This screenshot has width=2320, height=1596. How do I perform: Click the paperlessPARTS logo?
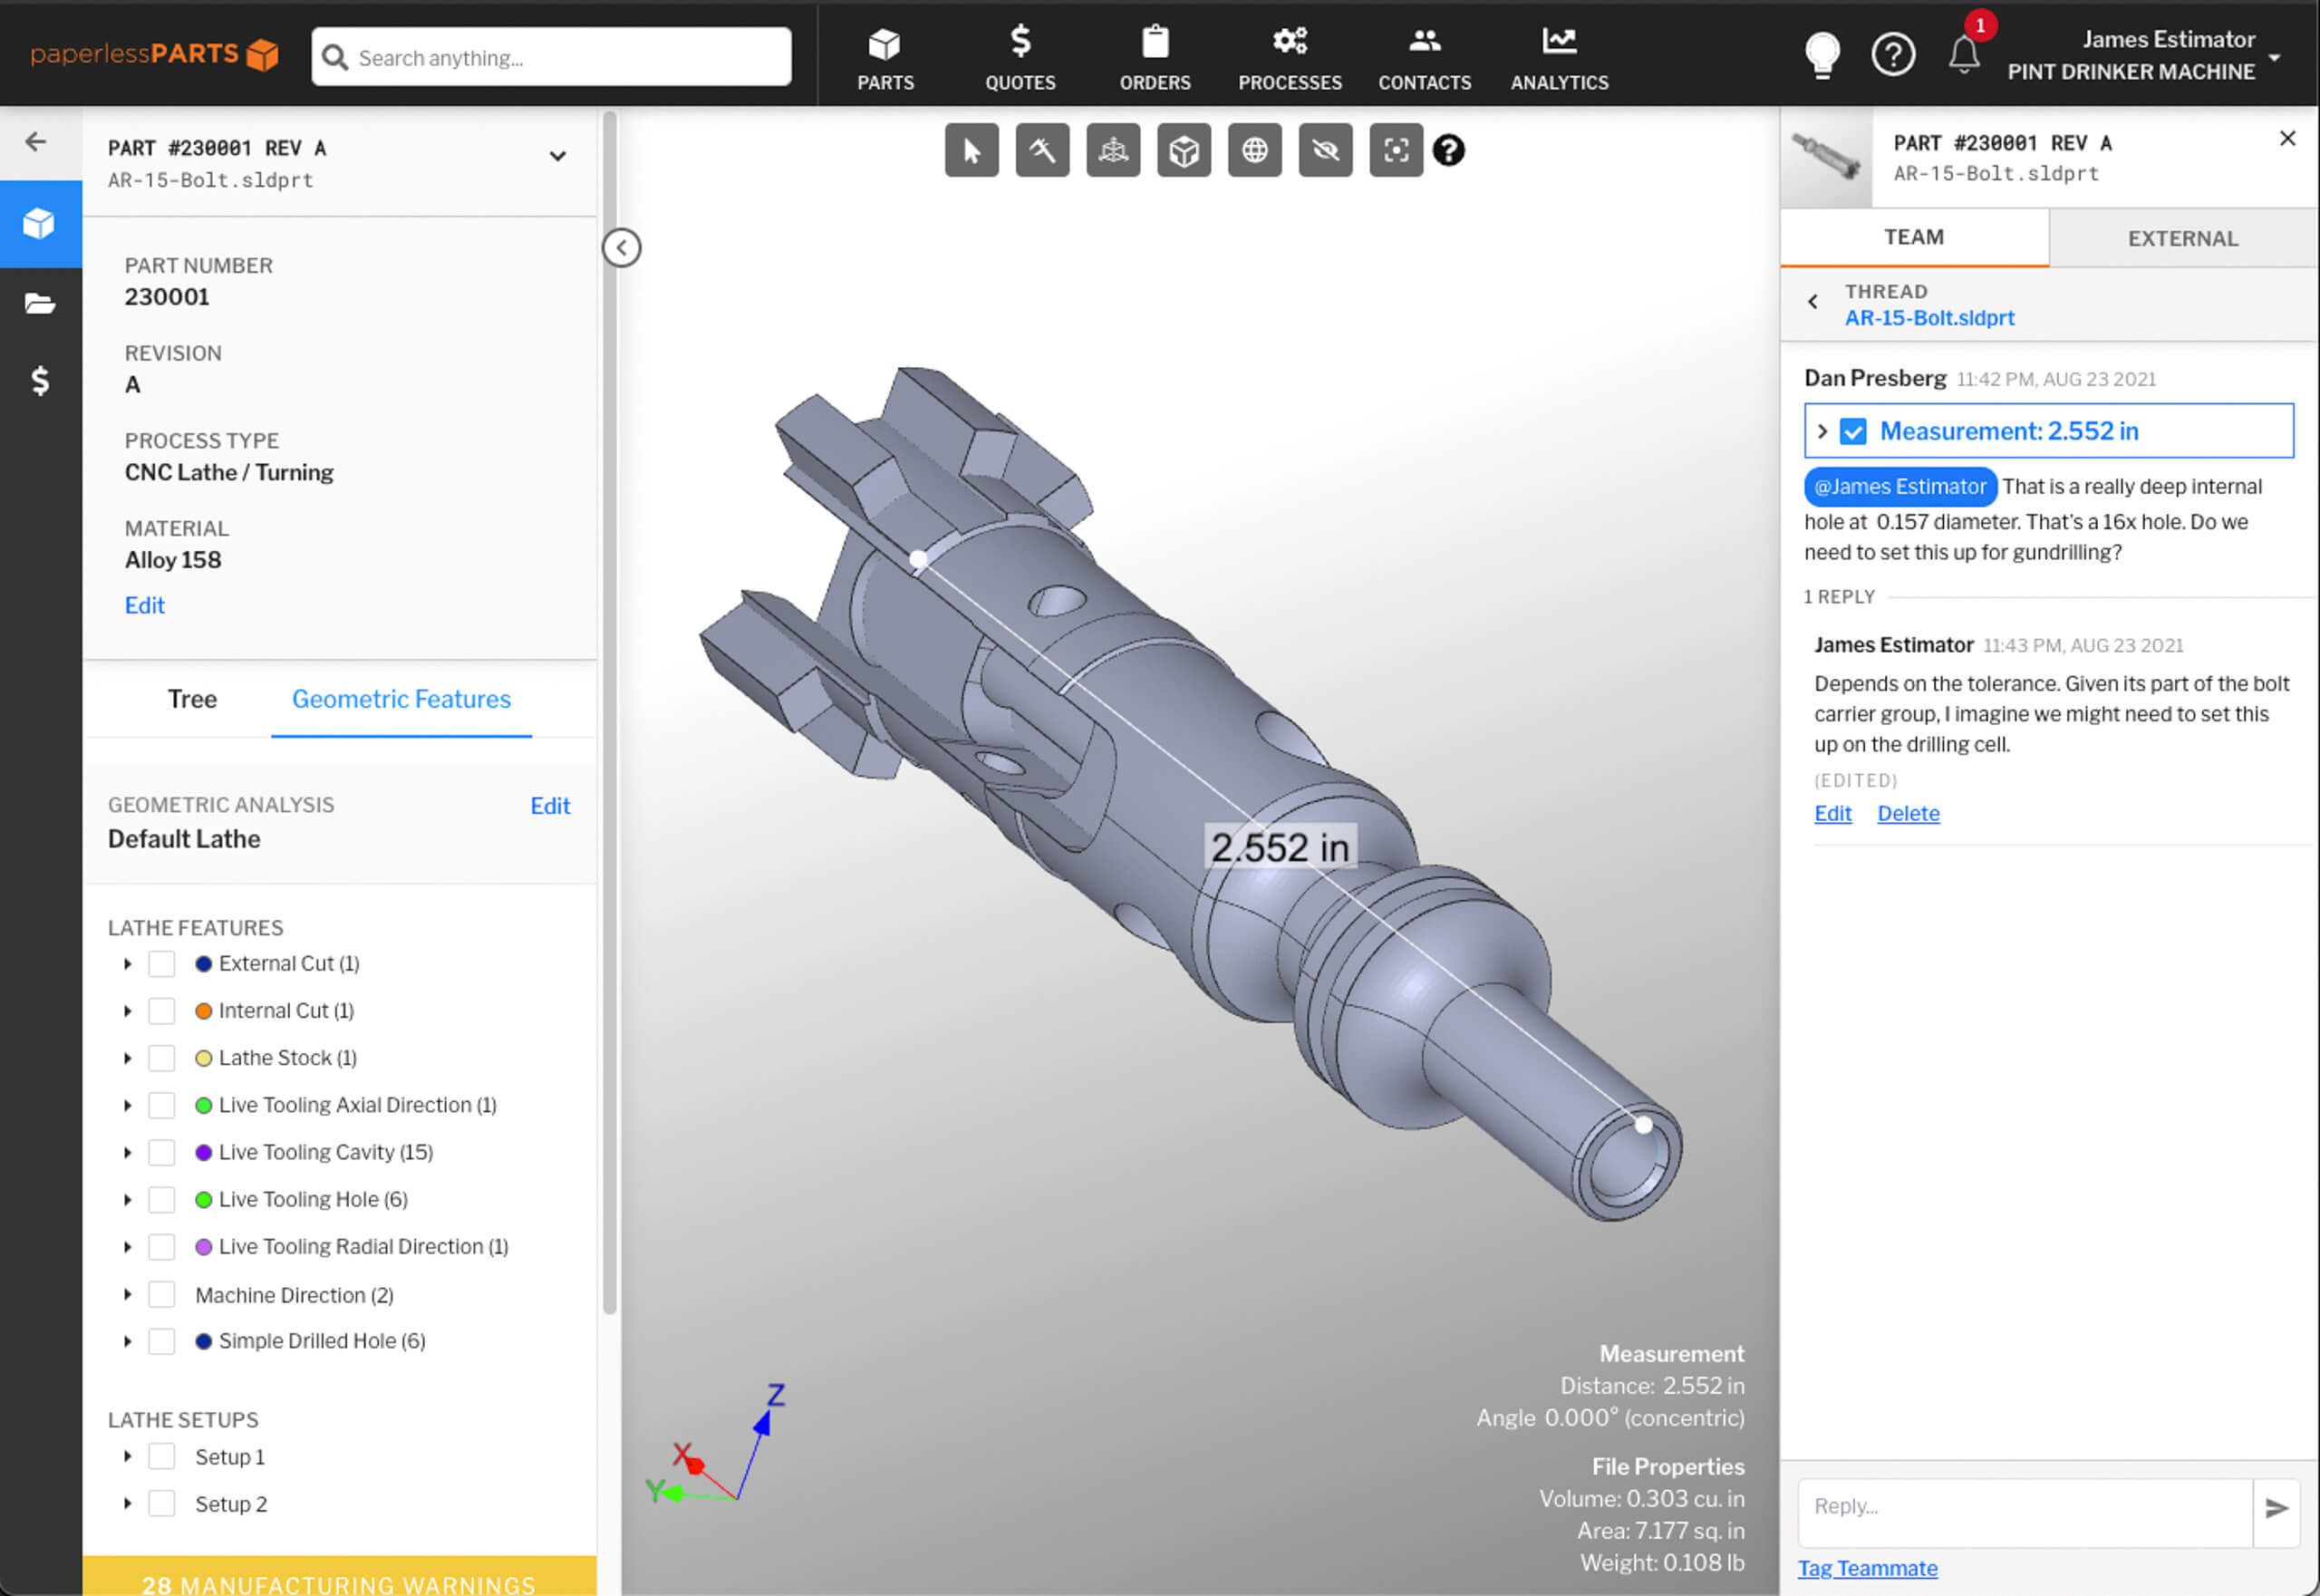(x=155, y=54)
